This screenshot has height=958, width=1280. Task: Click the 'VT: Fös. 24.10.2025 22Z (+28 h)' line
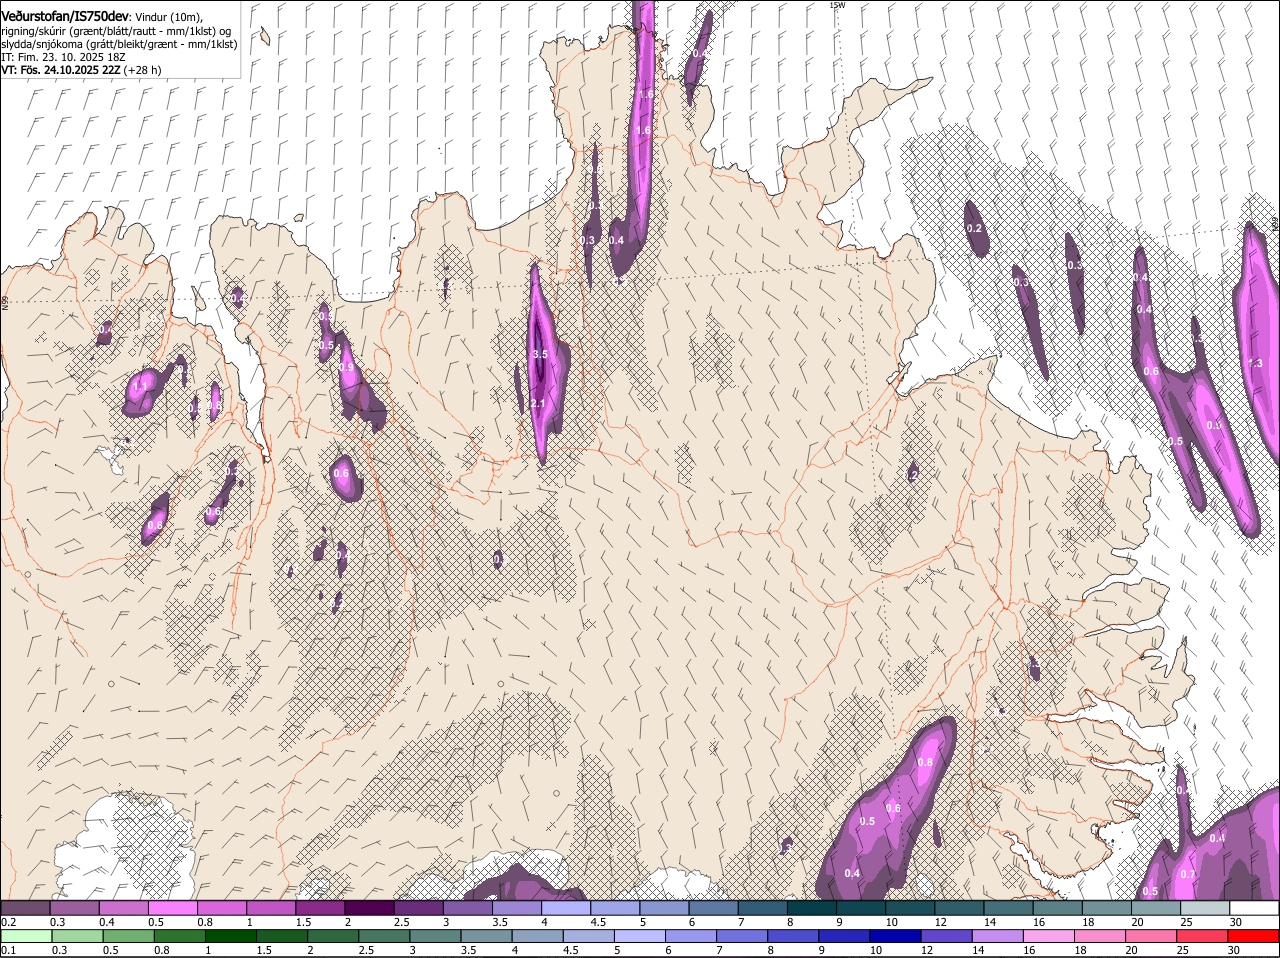tap(82, 70)
